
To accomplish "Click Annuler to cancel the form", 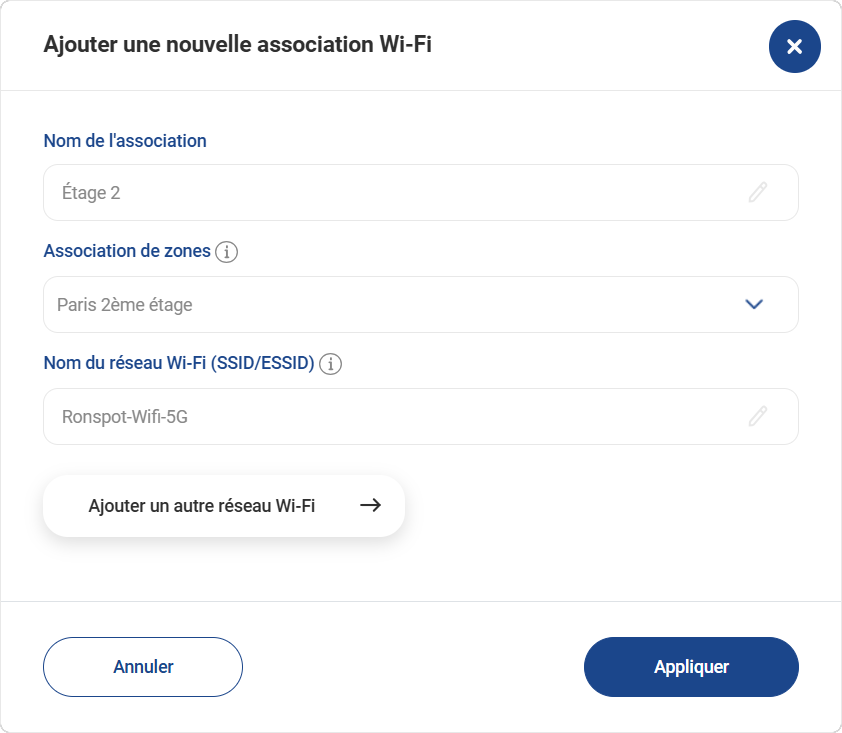I will click(142, 666).
